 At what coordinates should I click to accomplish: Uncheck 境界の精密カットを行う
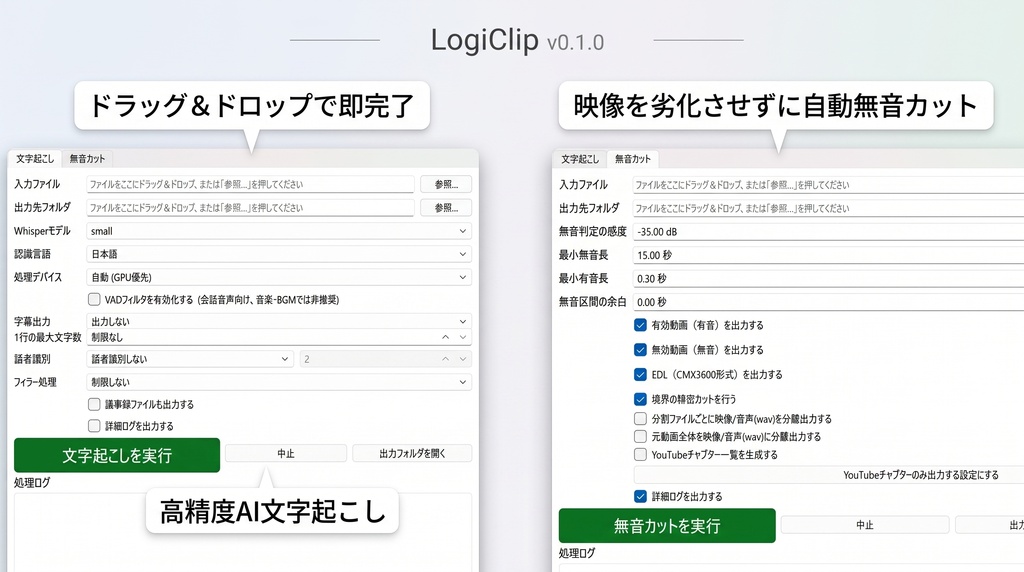pos(640,399)
